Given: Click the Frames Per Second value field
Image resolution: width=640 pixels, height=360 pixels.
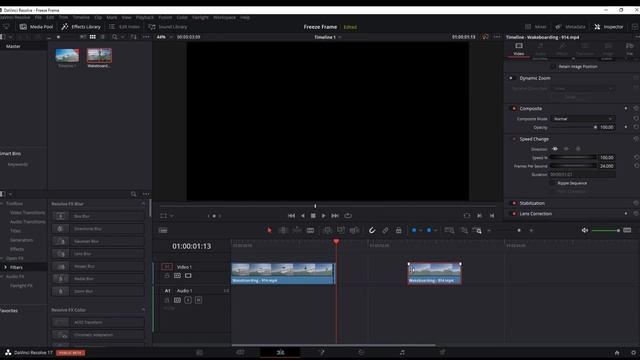Looking at the screenshot, I should click(x=607, y=166).
